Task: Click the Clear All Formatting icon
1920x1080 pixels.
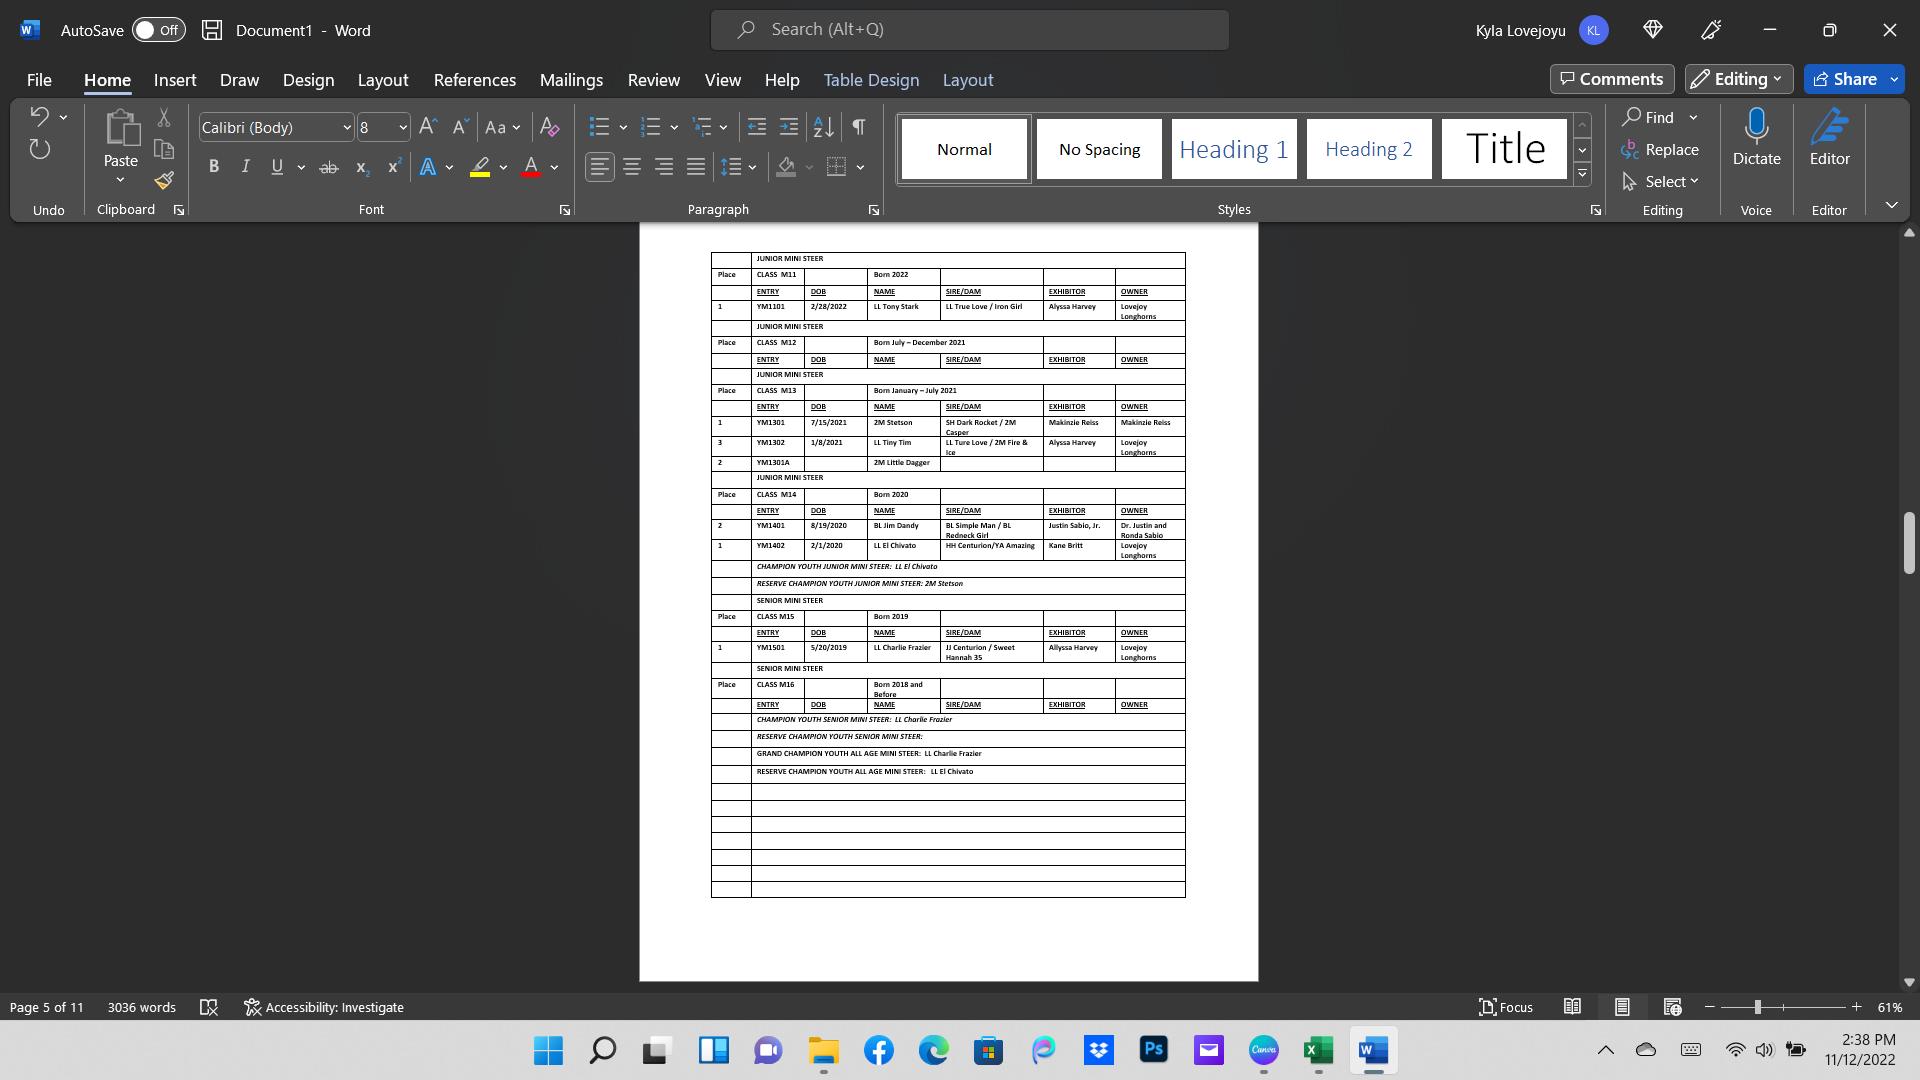Action: [x=549, y=127]
